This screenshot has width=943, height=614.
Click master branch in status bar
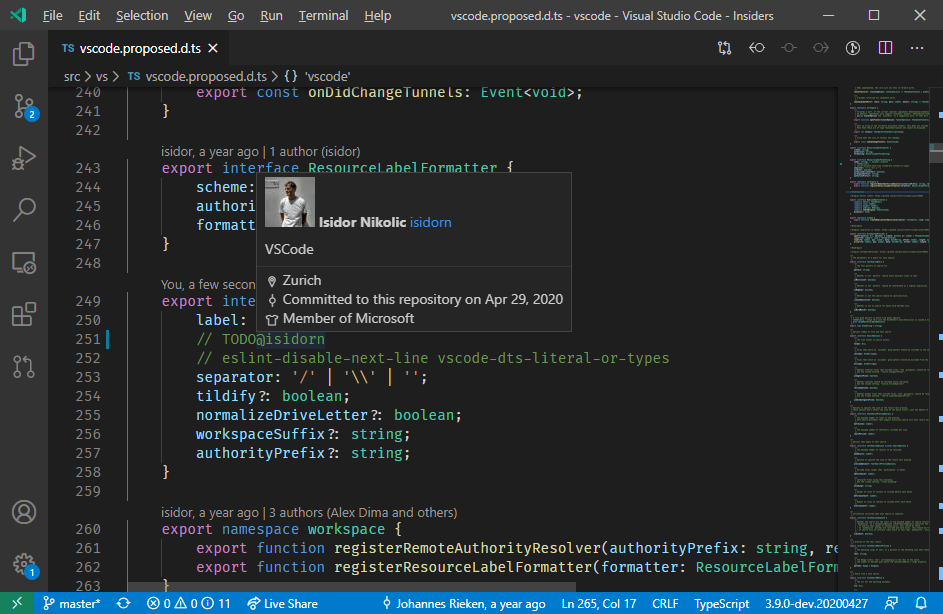point(72,604)
